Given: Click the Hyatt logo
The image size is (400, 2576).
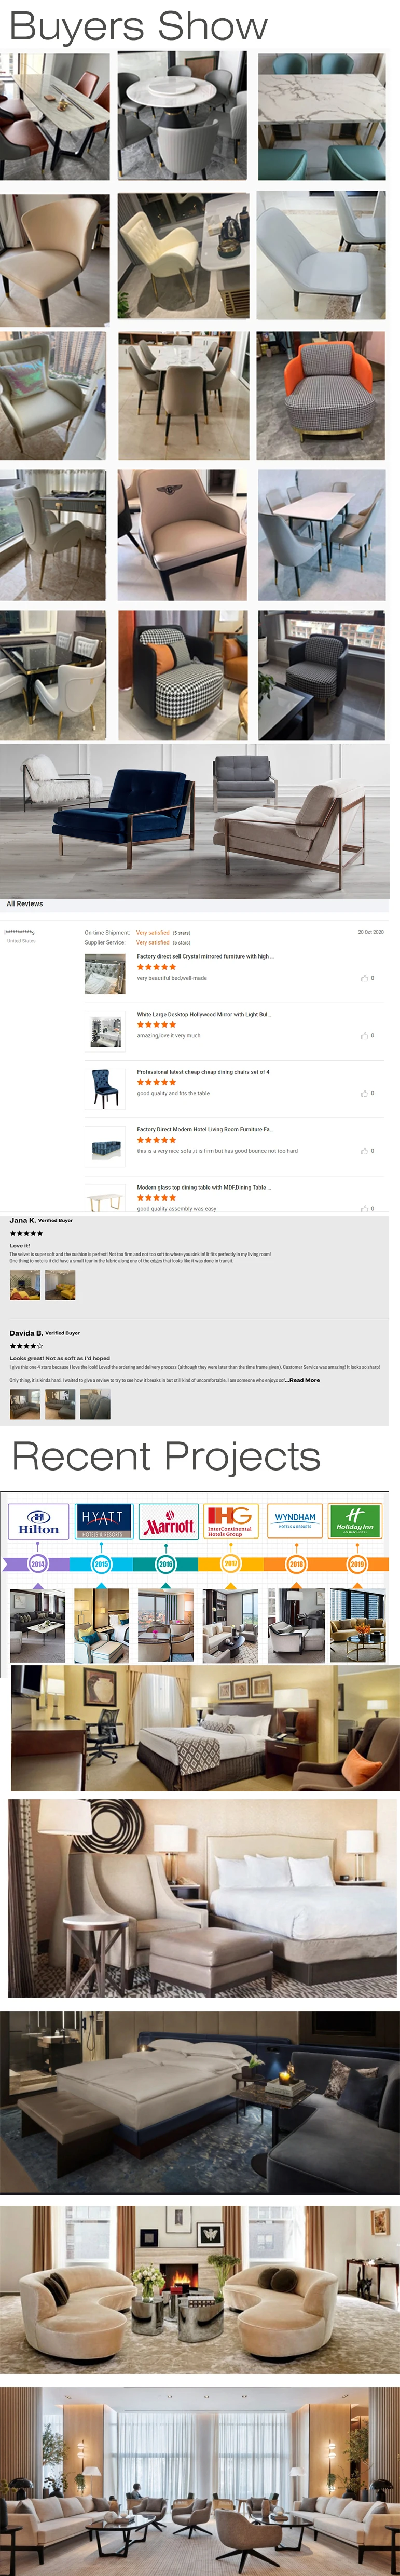Looking at the screenshot, I should click(102, 1522).
